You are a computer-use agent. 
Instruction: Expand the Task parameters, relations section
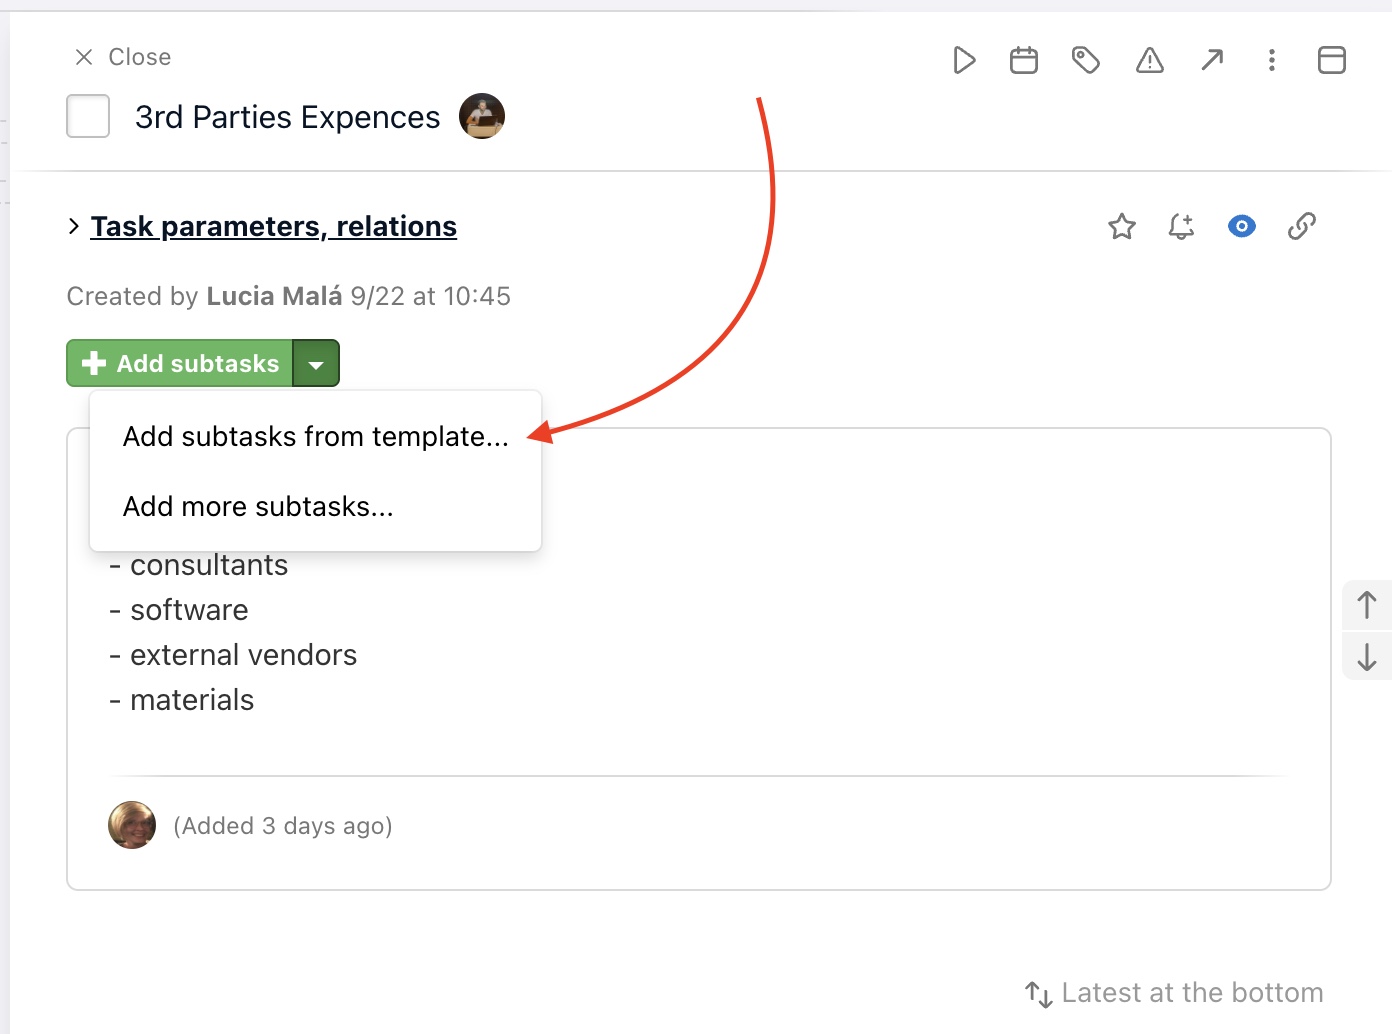tap(273, 226)
